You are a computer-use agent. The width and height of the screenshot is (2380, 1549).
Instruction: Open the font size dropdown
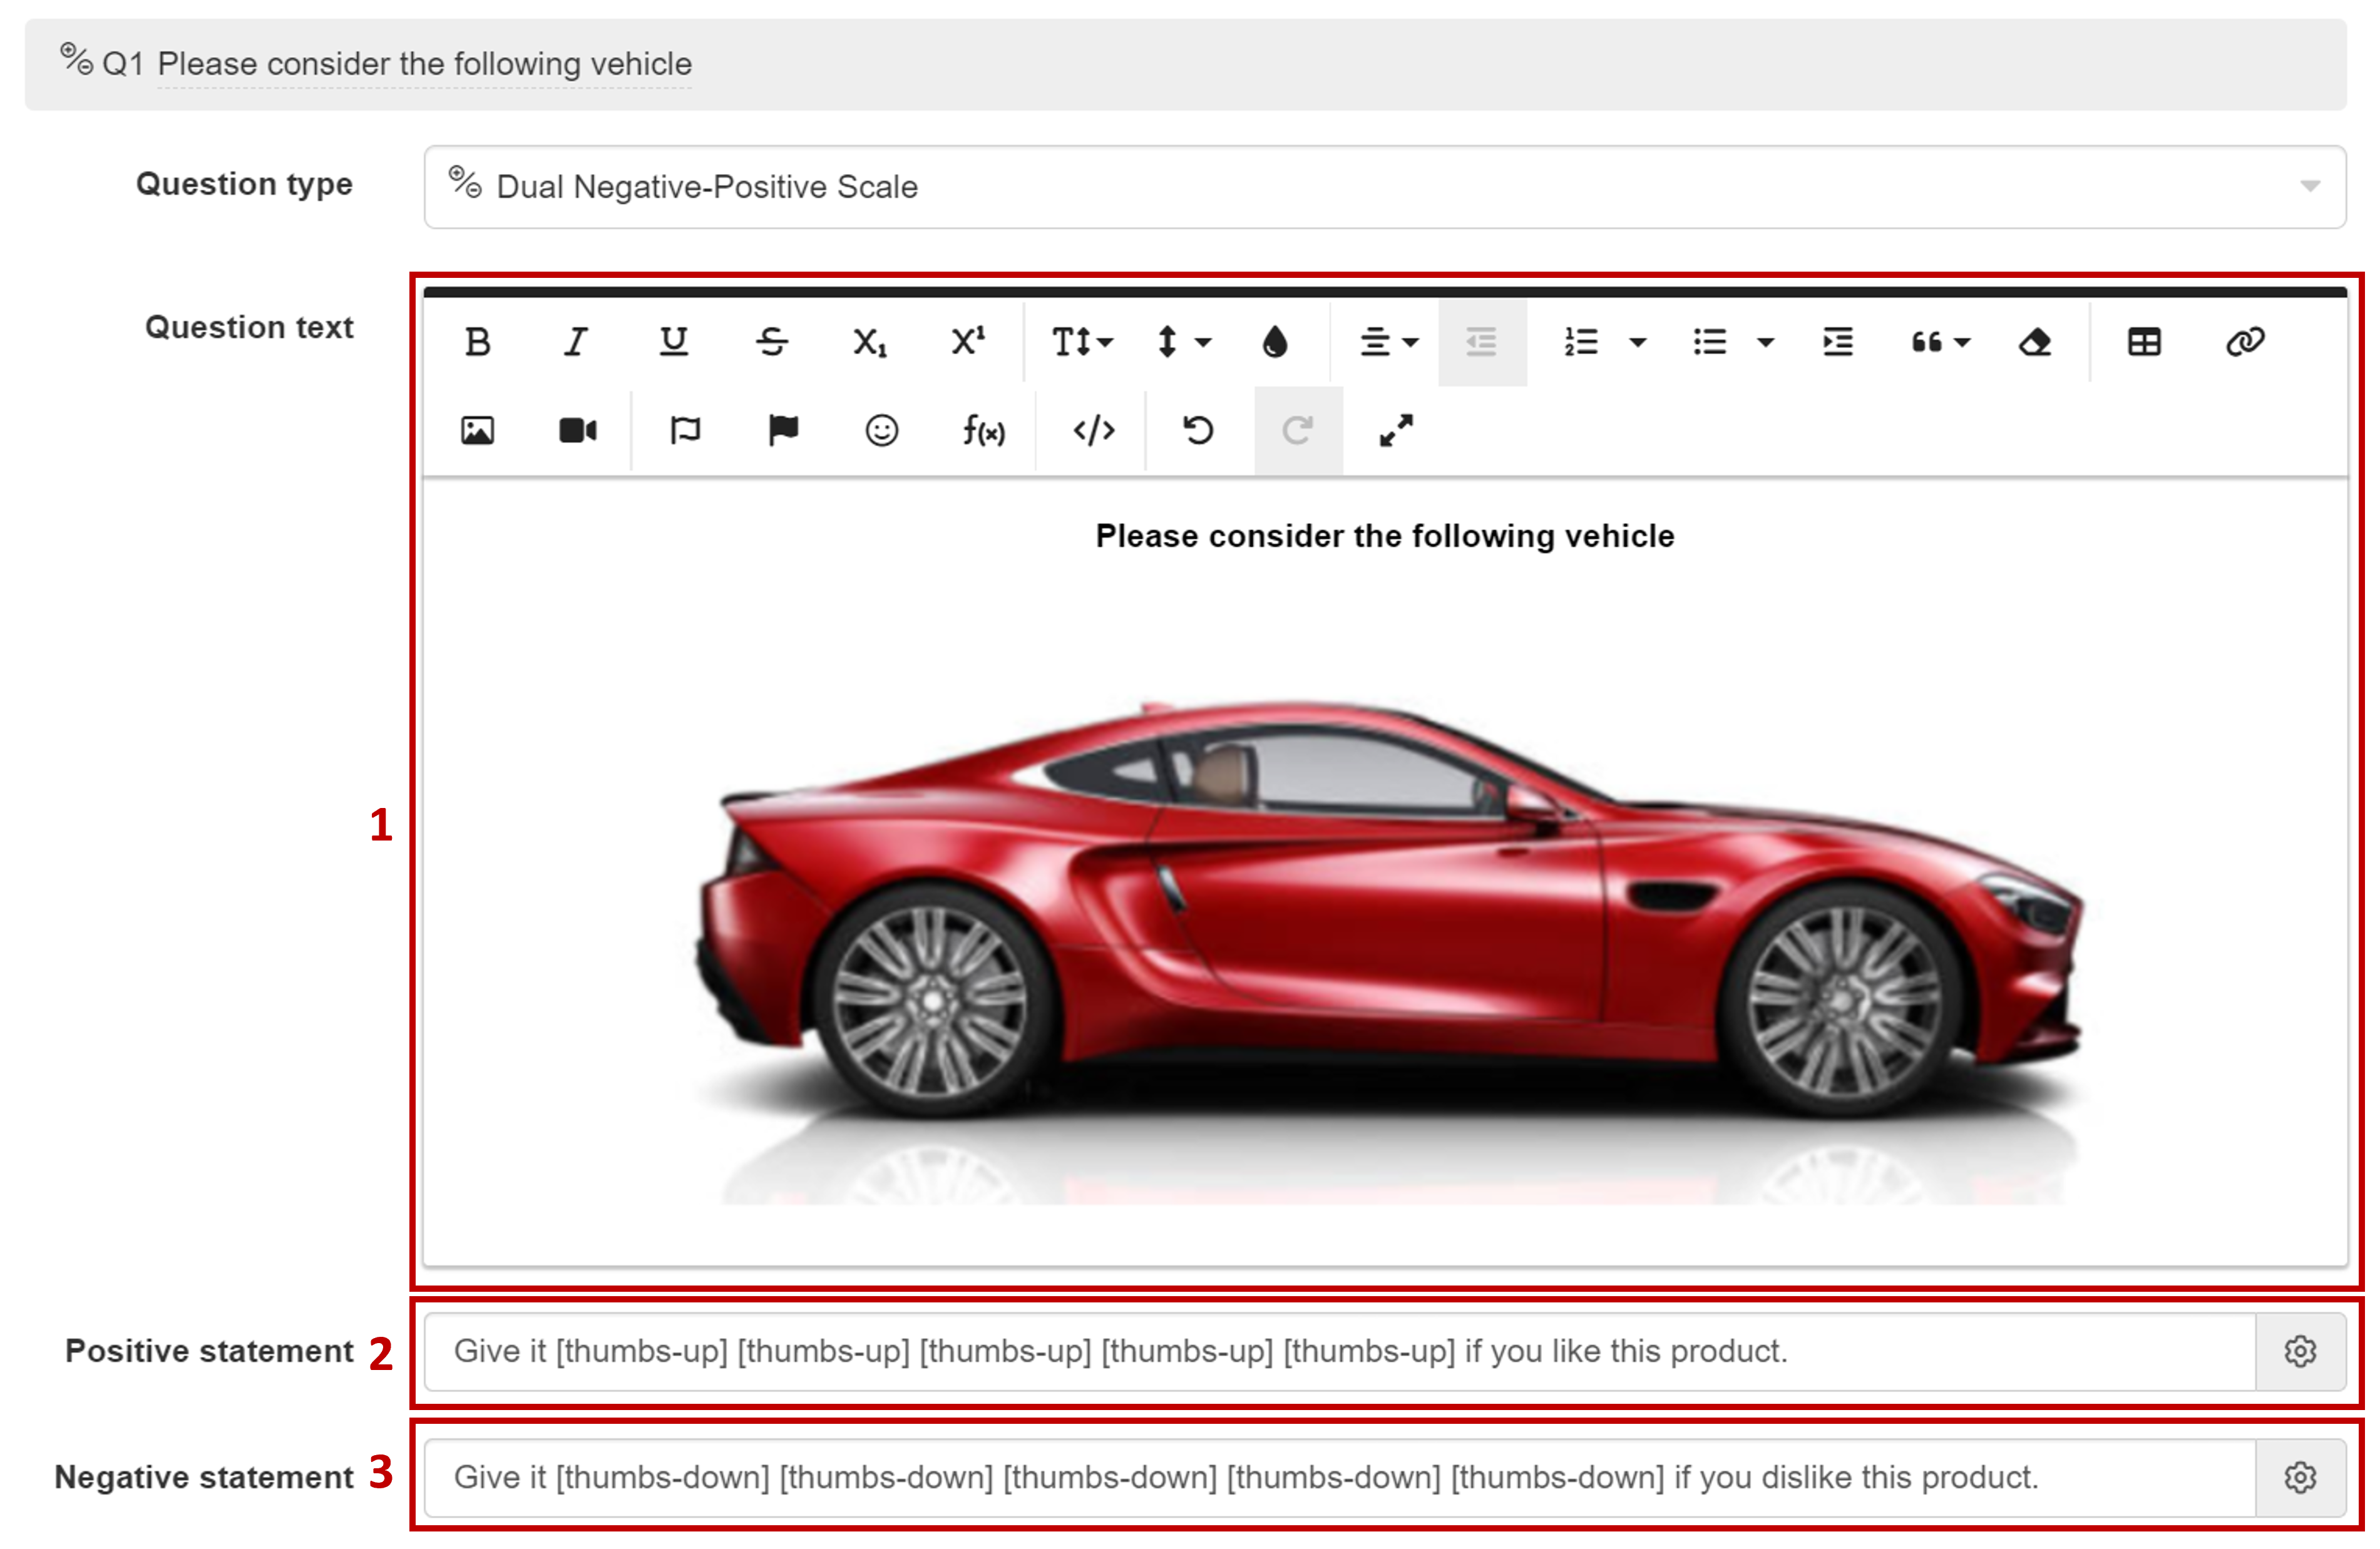tap(1082, 343)
